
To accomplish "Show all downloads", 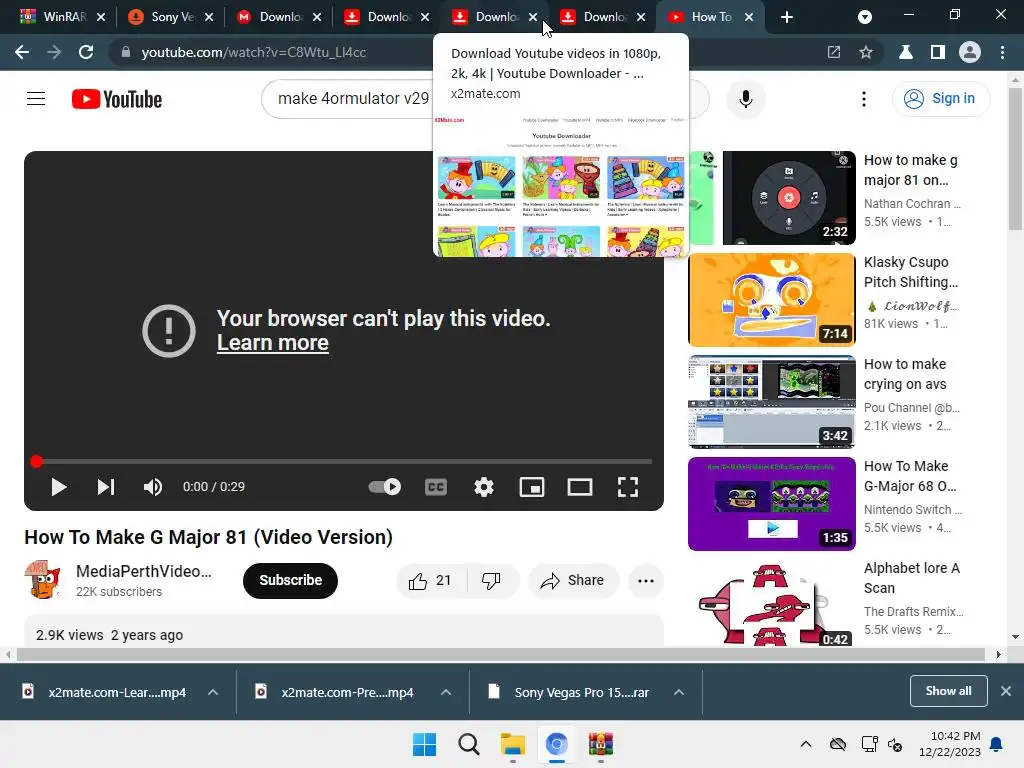I will 948,691.
